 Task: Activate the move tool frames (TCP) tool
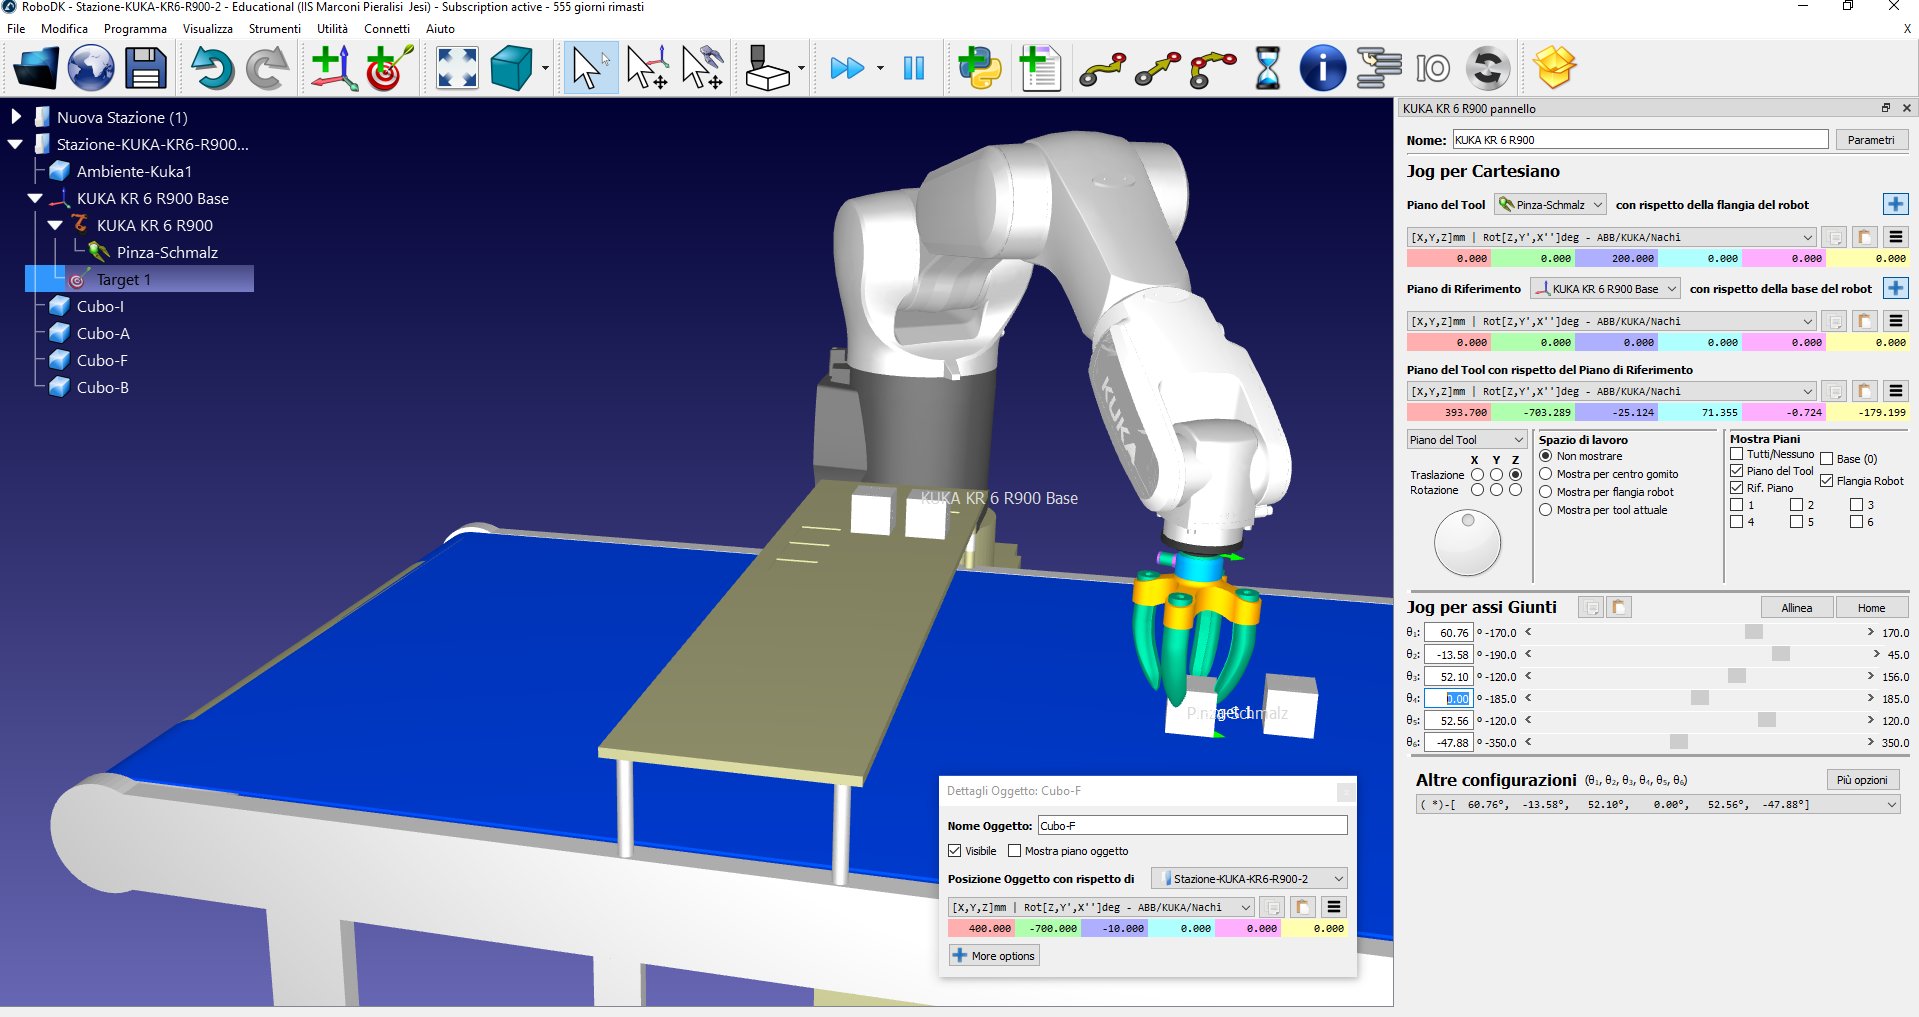click(703, 68)
